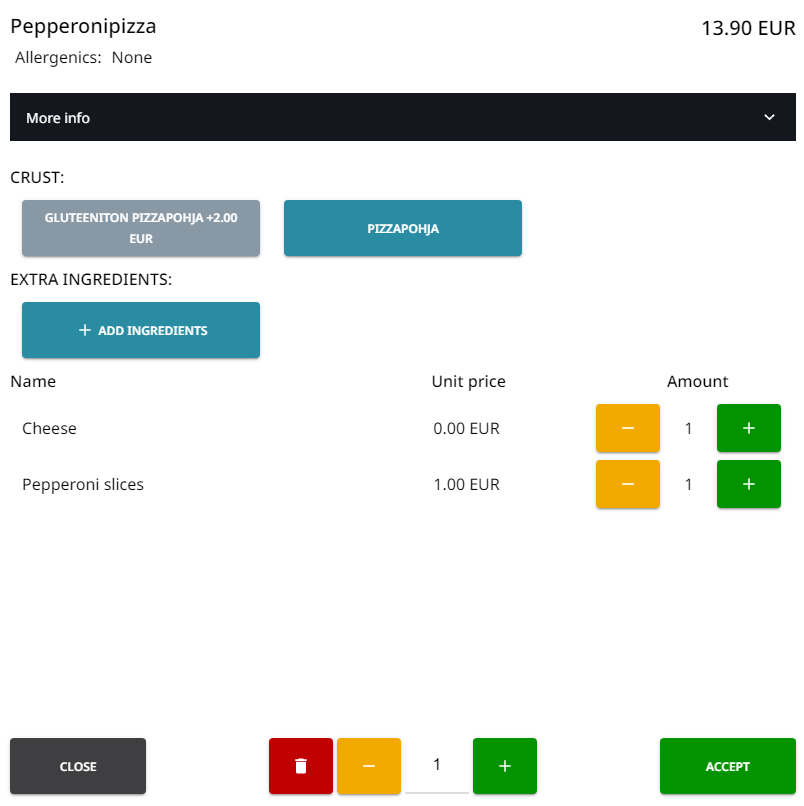
Task: Accept the pizza order
Action: click(x=727, y=766)
